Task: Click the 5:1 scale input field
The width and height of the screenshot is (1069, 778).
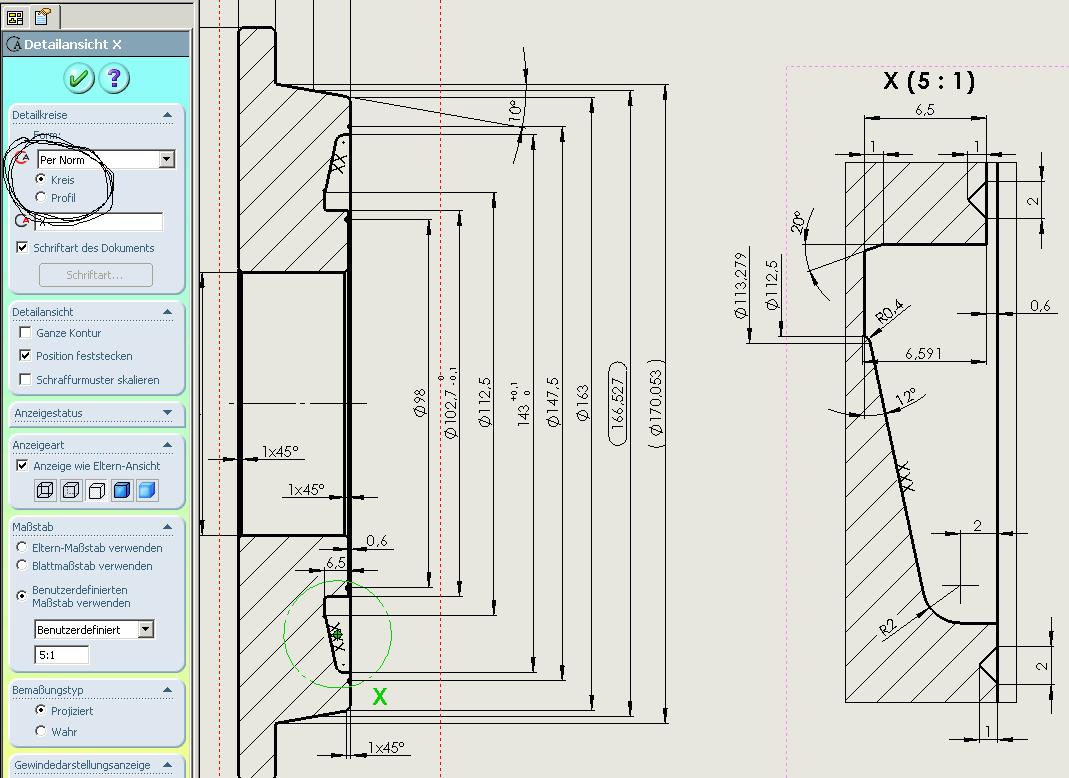Action: click(61, 655)
